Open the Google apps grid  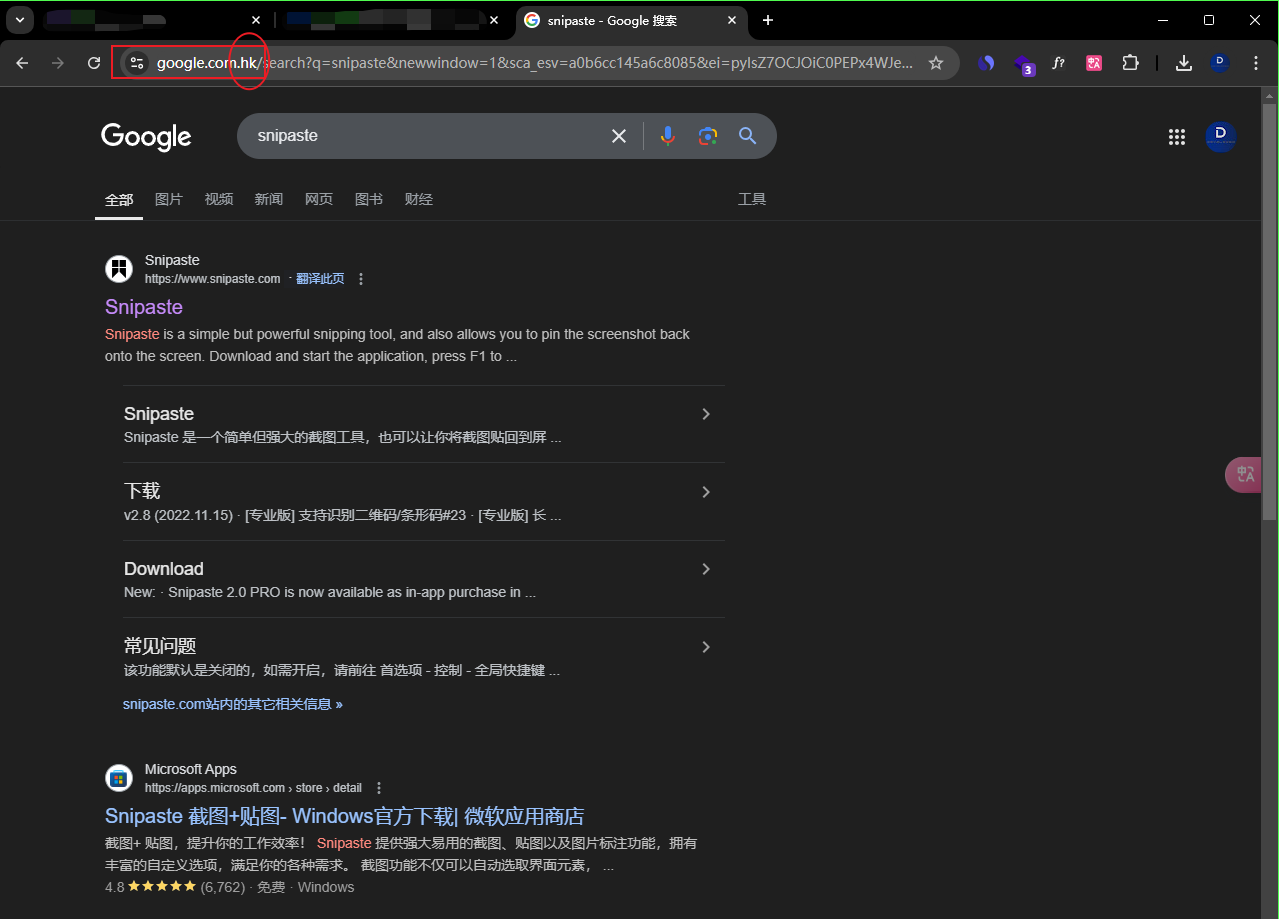[1177, 137]
